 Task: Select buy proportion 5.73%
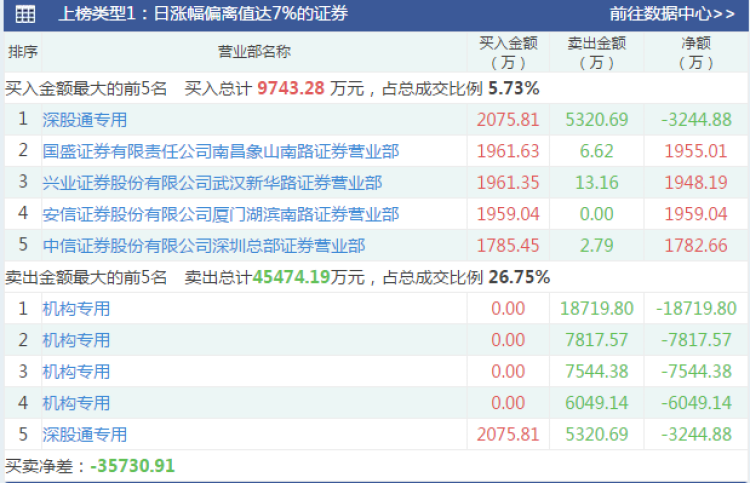514,88
